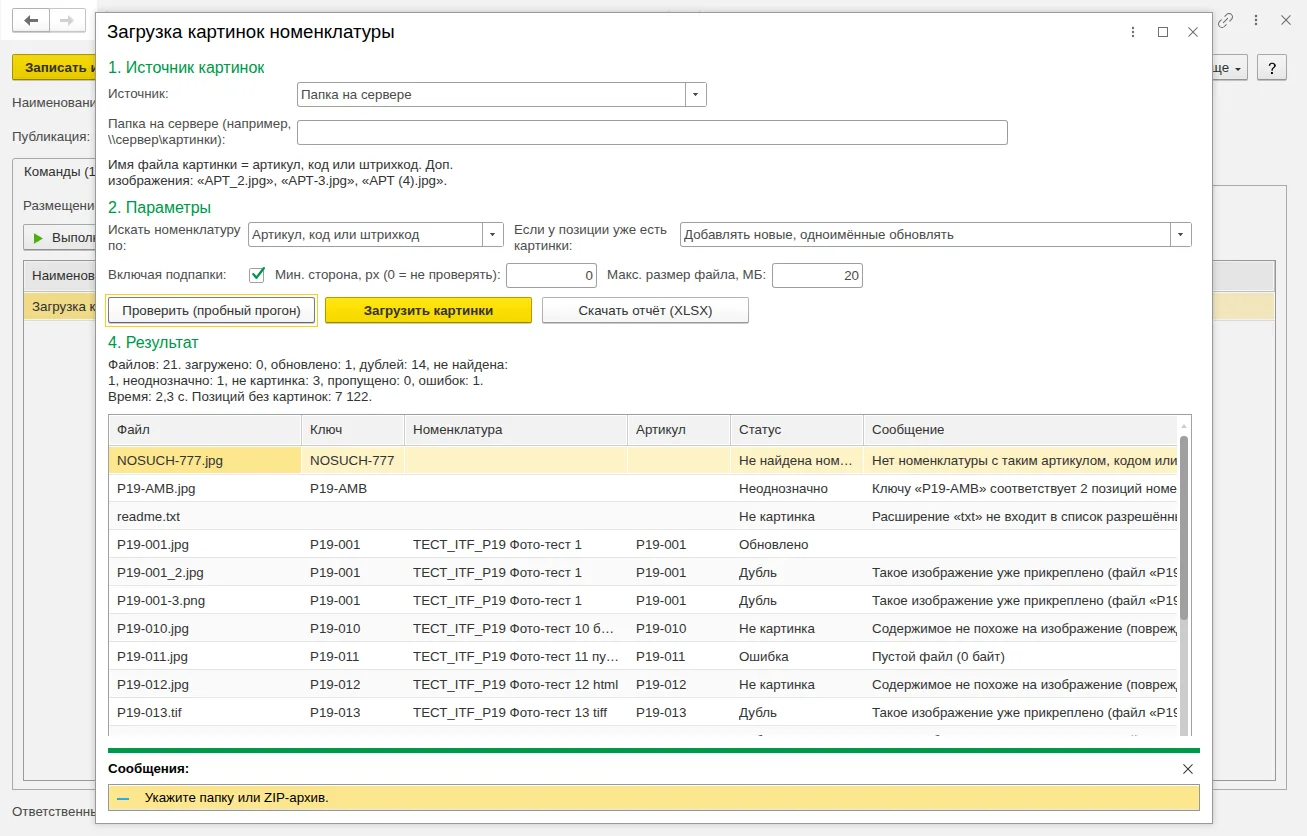
Task: Click the back arrow in background window
Action: (30, 20)
